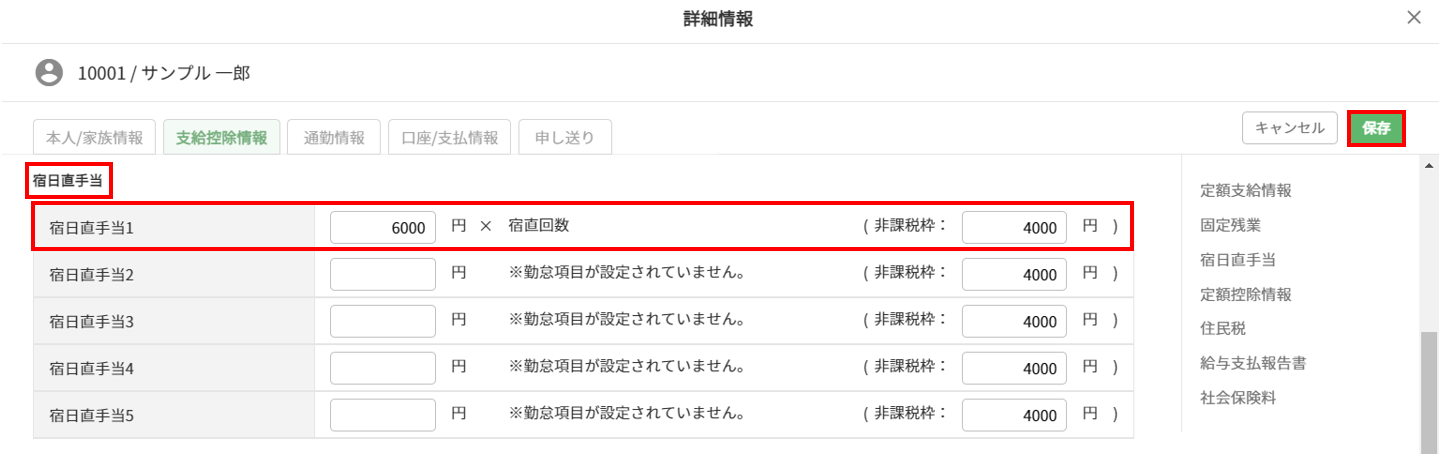The image size is (1455, 461).
Task: Open the 本人/家族情報 tab
Action: click(95, 138)
